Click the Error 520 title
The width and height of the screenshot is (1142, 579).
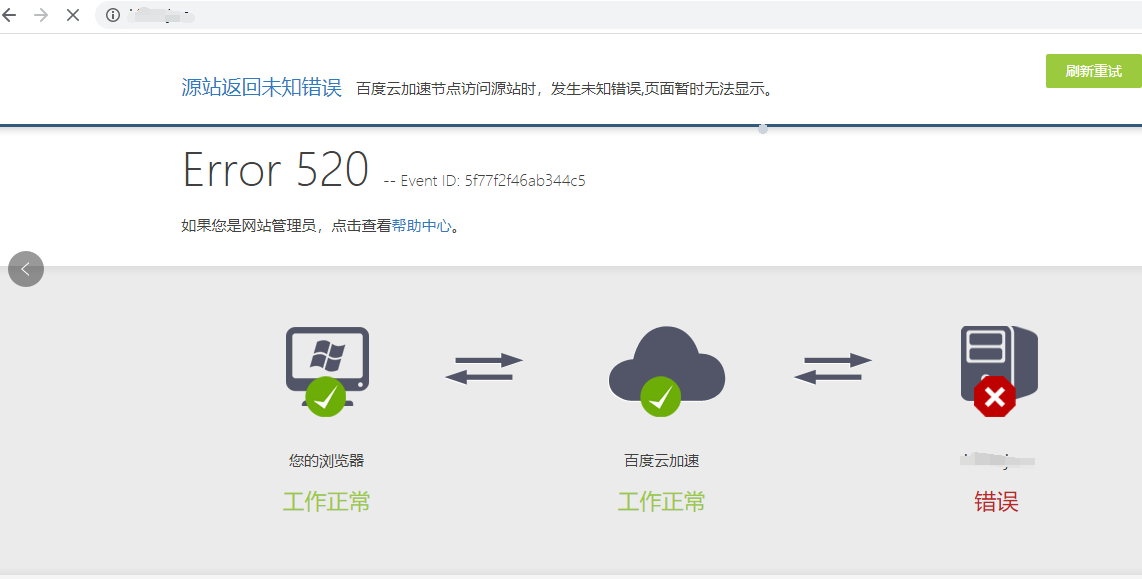275,170
